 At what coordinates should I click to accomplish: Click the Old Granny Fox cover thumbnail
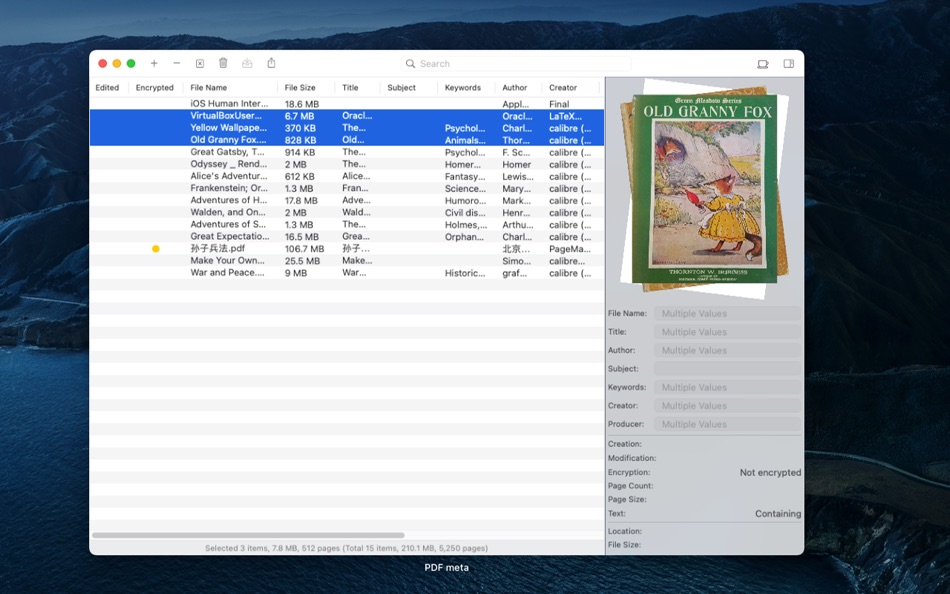click(x=704, y=189)
